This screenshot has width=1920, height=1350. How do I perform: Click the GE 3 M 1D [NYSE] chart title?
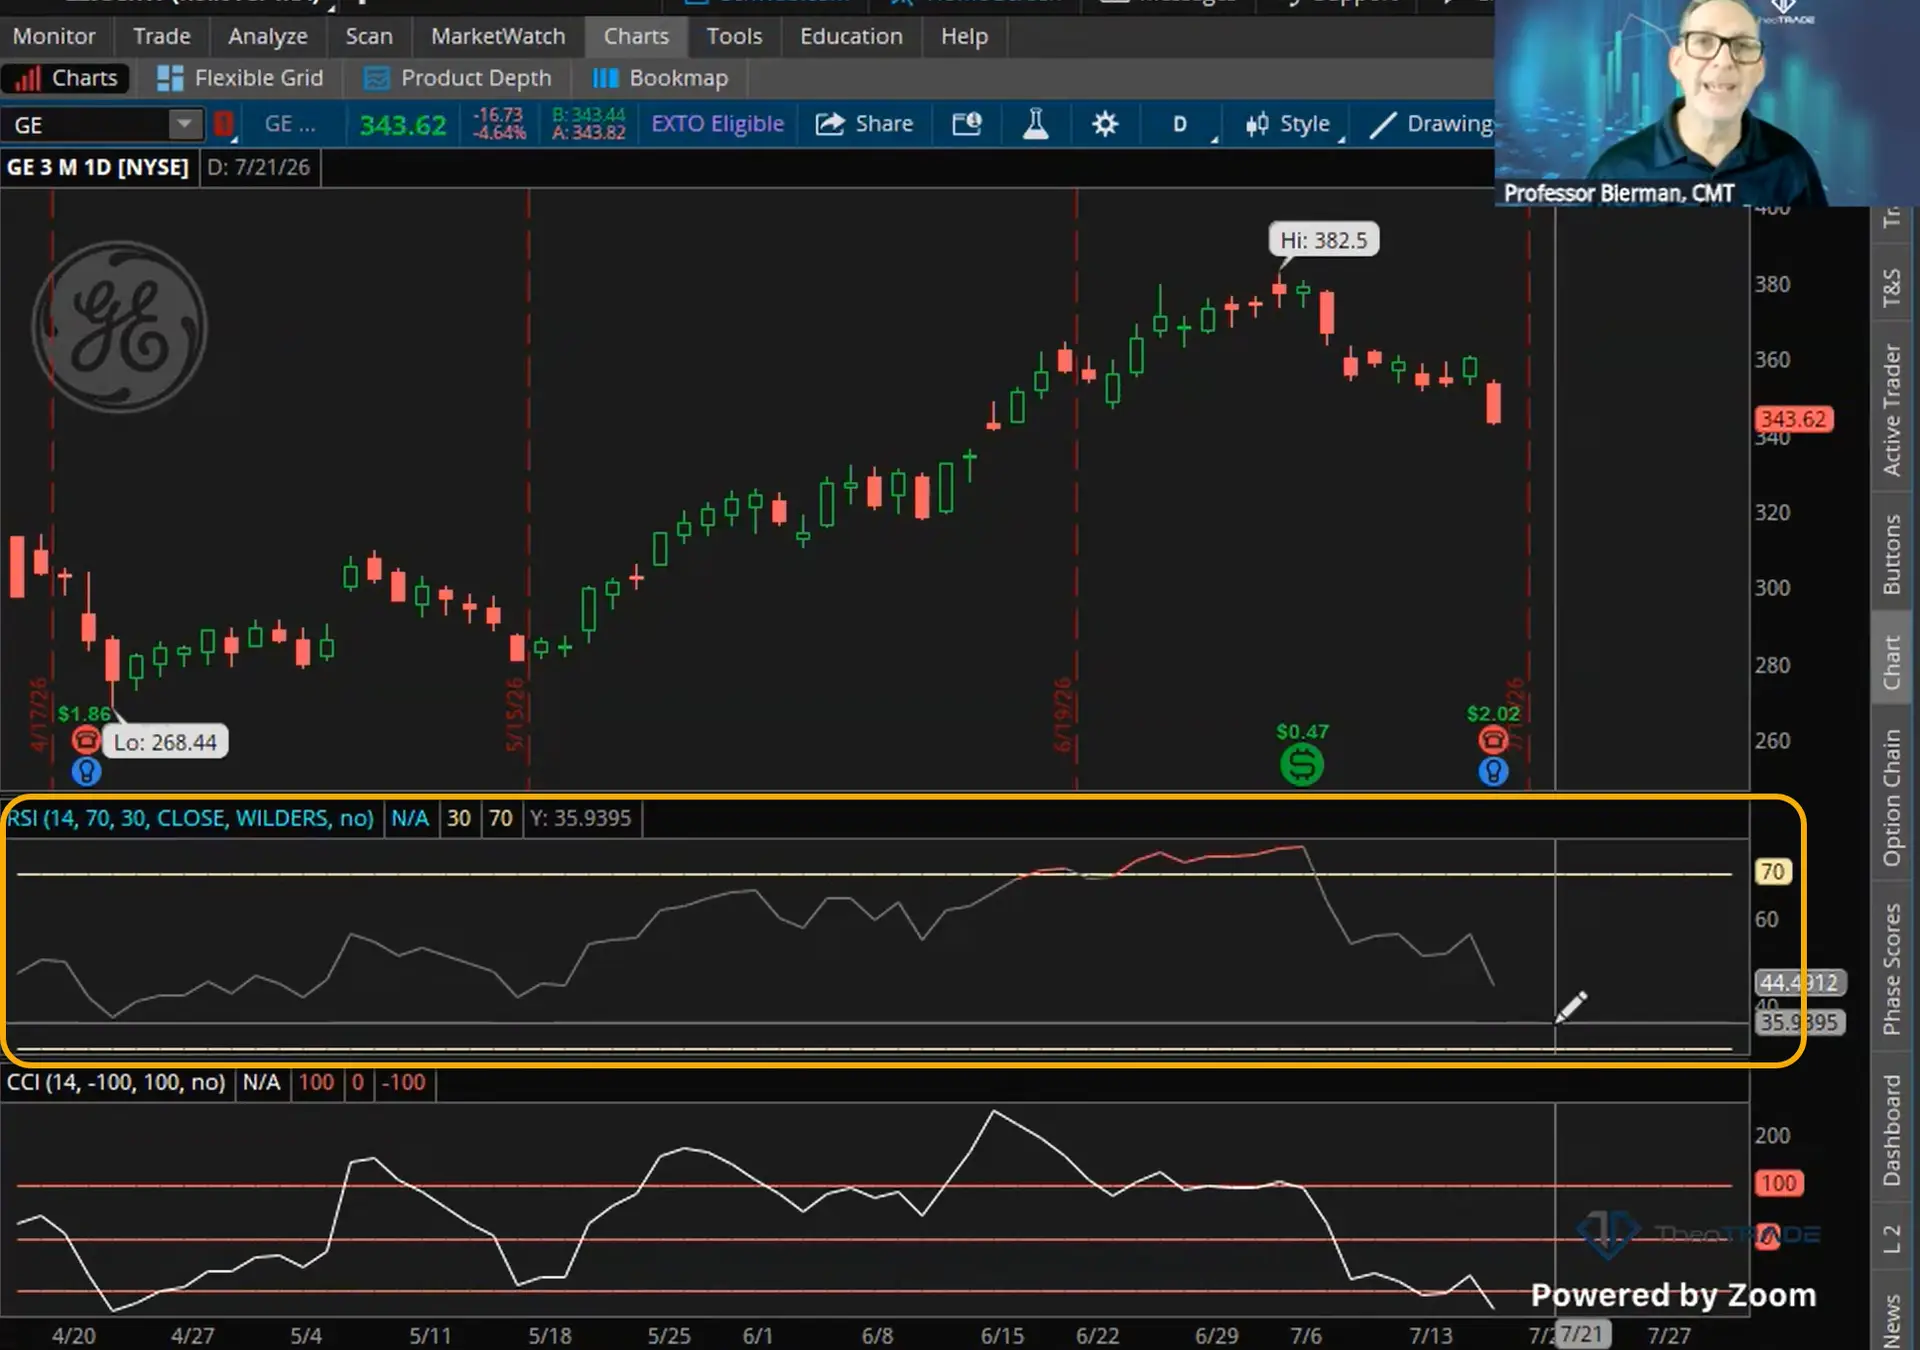coord(97,167)
